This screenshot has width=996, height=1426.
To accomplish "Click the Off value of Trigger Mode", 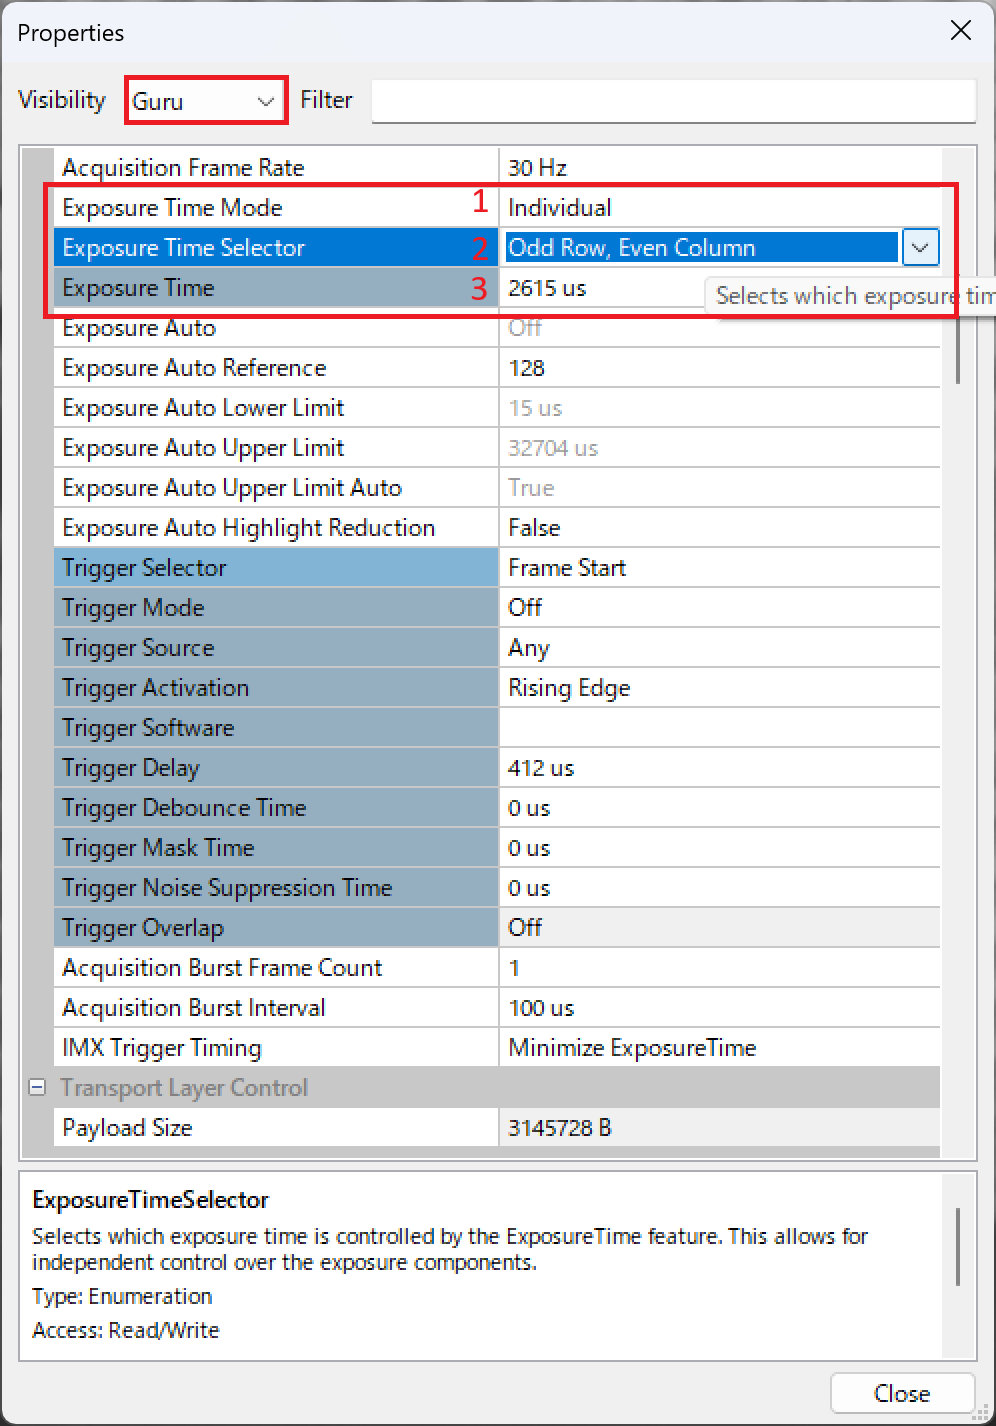I will click(x=525, y=607).
